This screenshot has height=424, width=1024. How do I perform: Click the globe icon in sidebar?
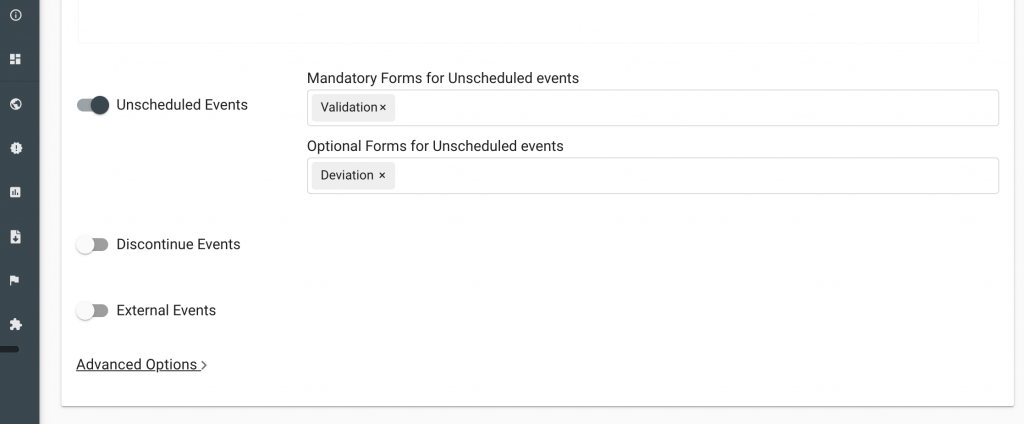click(15, 104)
